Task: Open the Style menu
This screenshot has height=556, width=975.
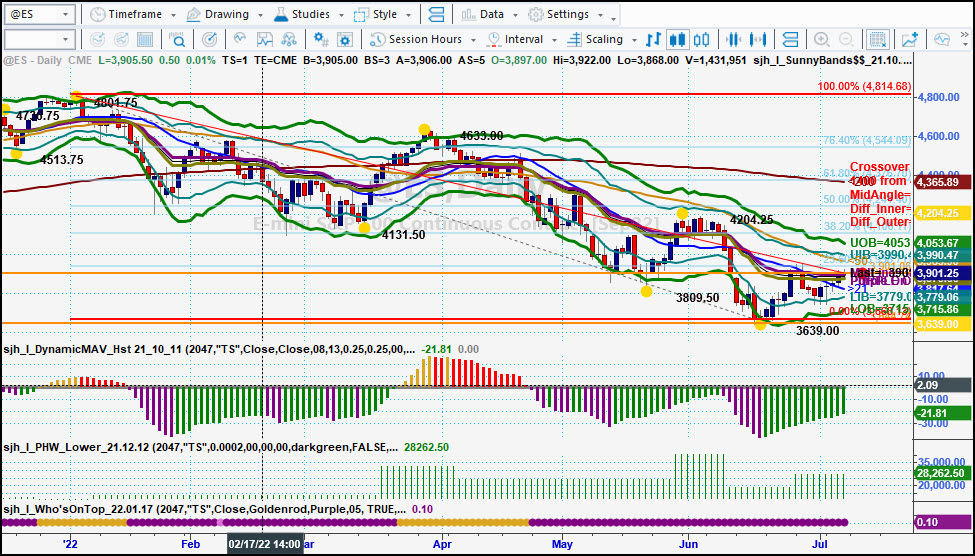Action: (385, 14)
